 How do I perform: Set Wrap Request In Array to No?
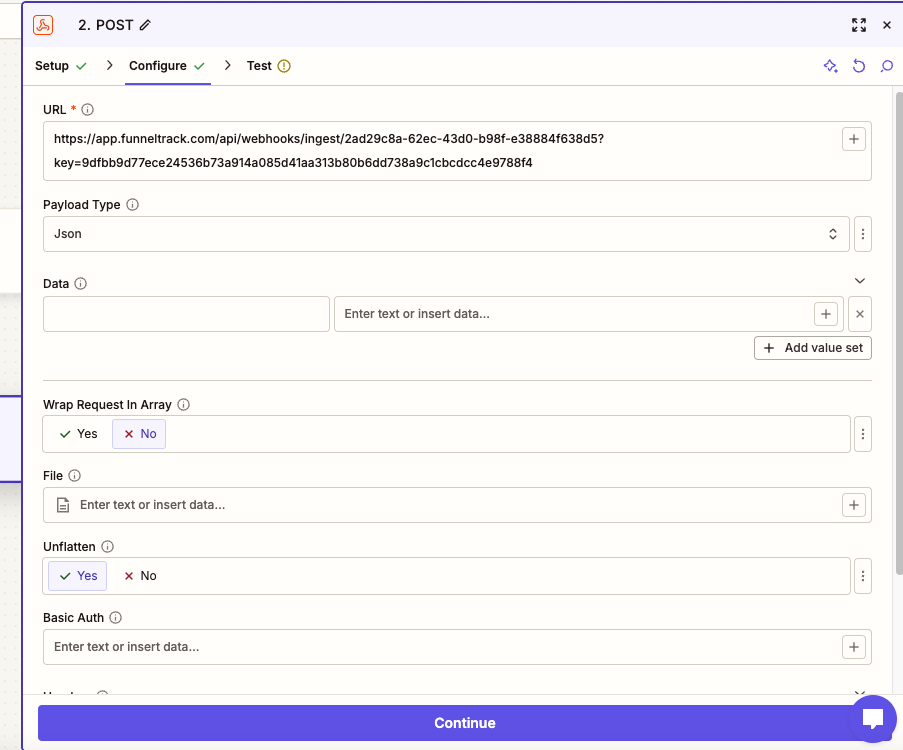click(139, 434)
